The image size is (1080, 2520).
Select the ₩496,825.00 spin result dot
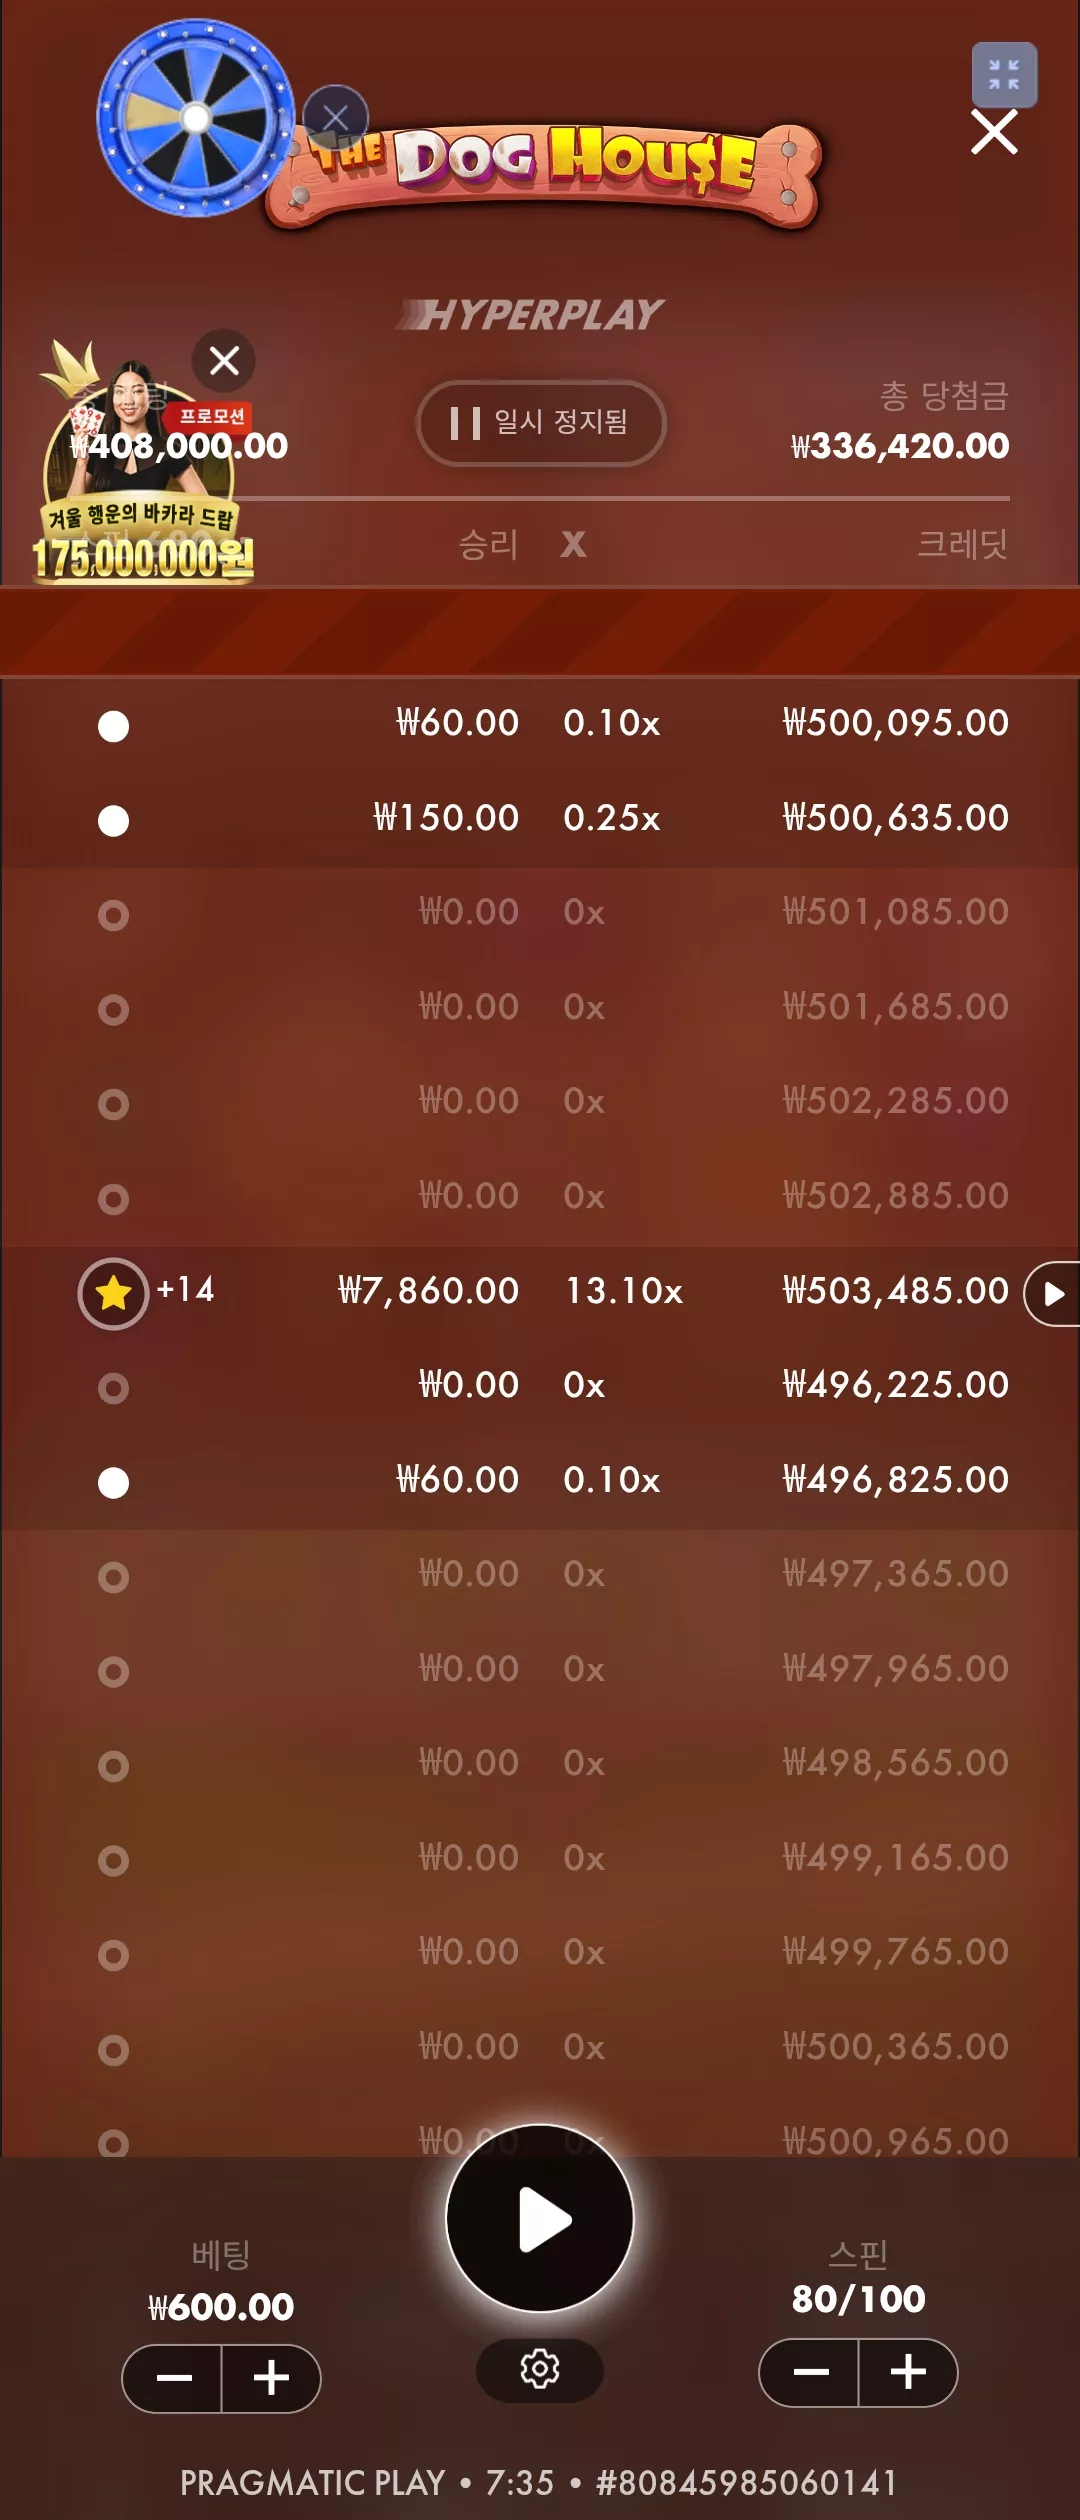click(x=113, y=1482)
